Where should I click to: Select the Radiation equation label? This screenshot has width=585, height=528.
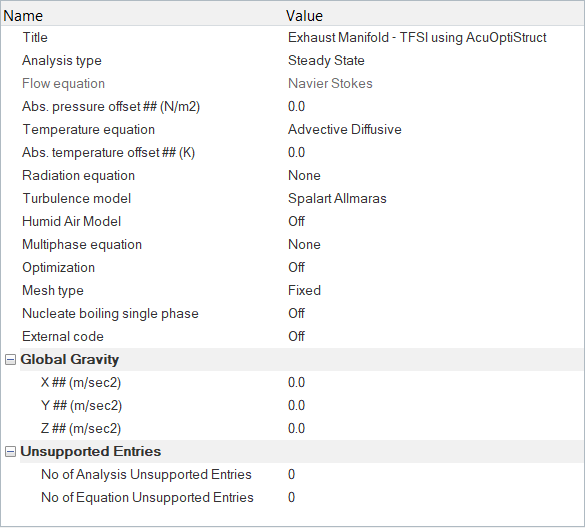78,176
